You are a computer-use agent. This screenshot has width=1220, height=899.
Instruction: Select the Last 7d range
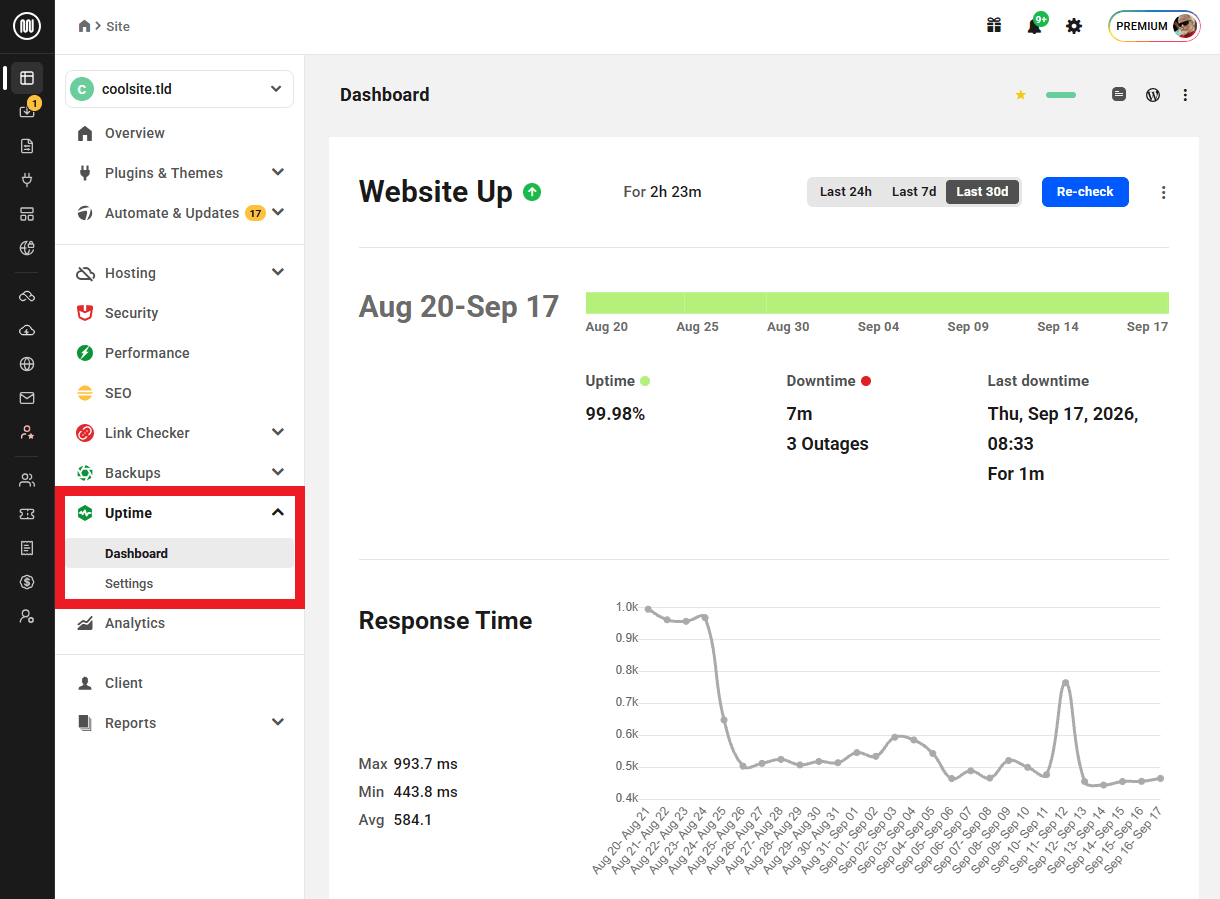(x=914, y=192)
